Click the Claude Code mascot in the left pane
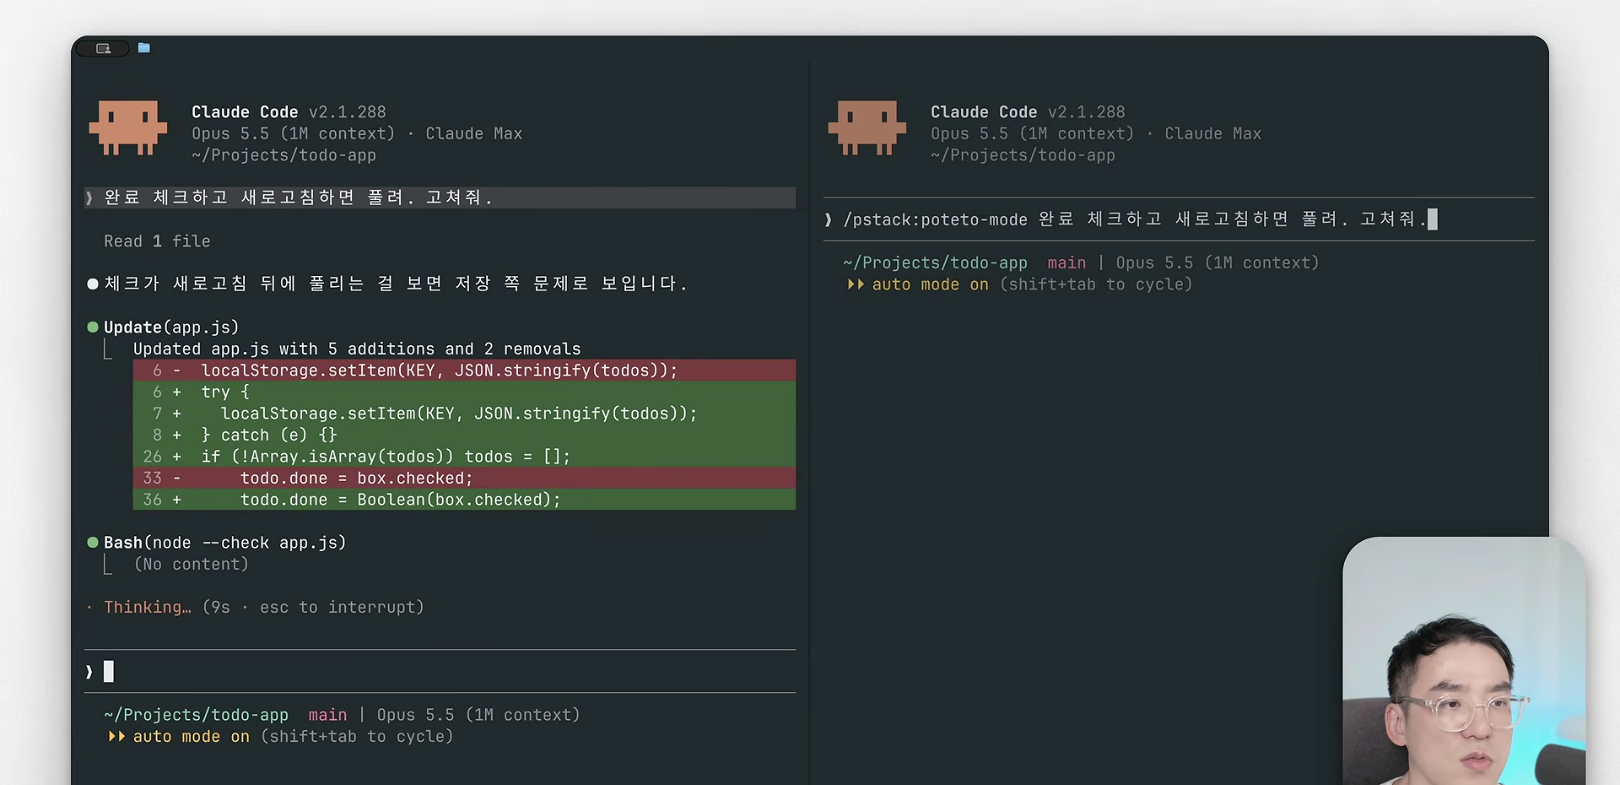The image size is (1620, 785). tap(128, 128)
